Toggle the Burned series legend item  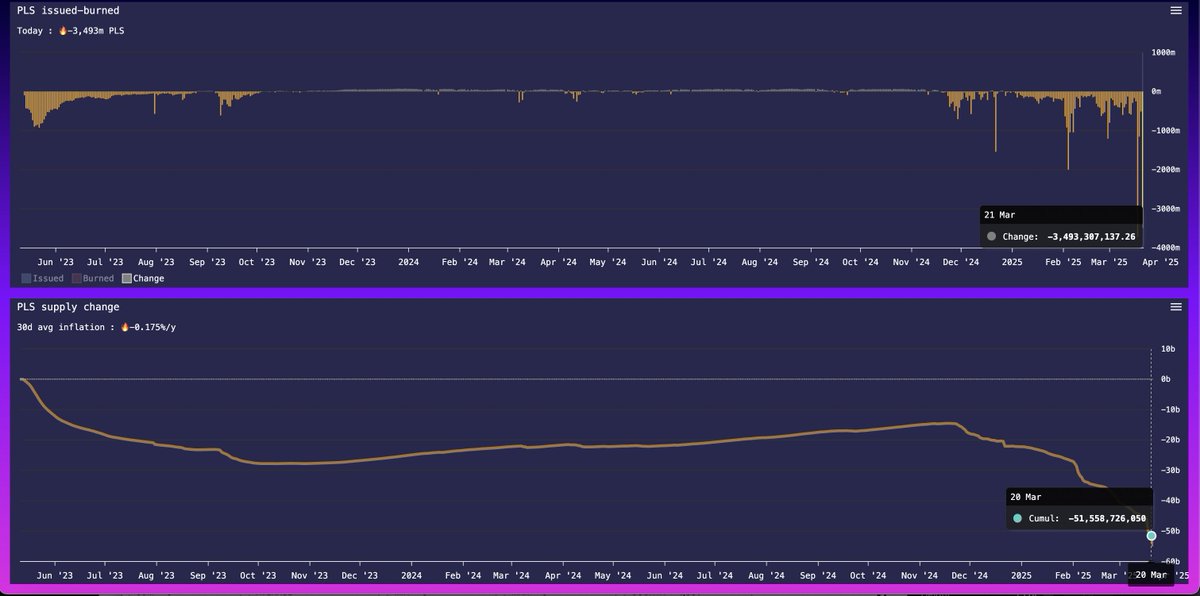92,278
